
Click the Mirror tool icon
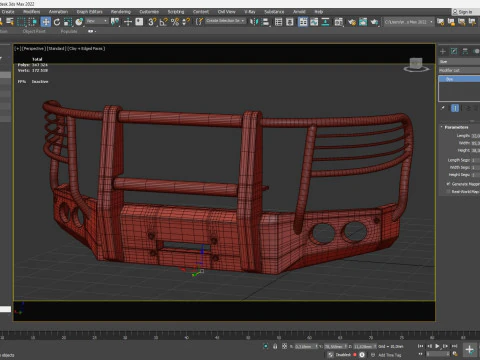tap(254, 22)
